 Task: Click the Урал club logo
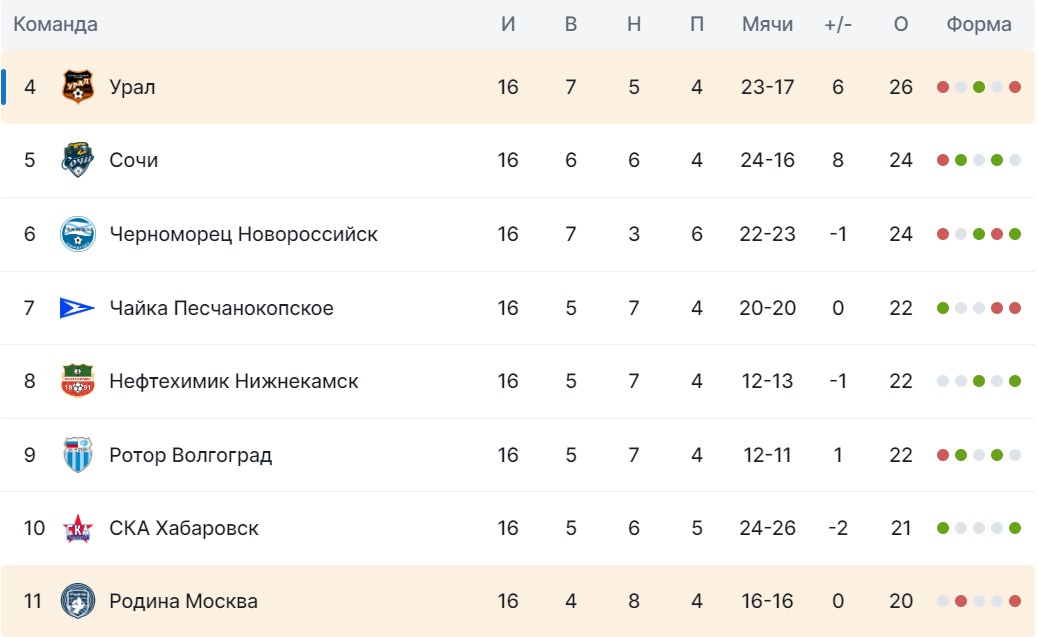(77, 87)
